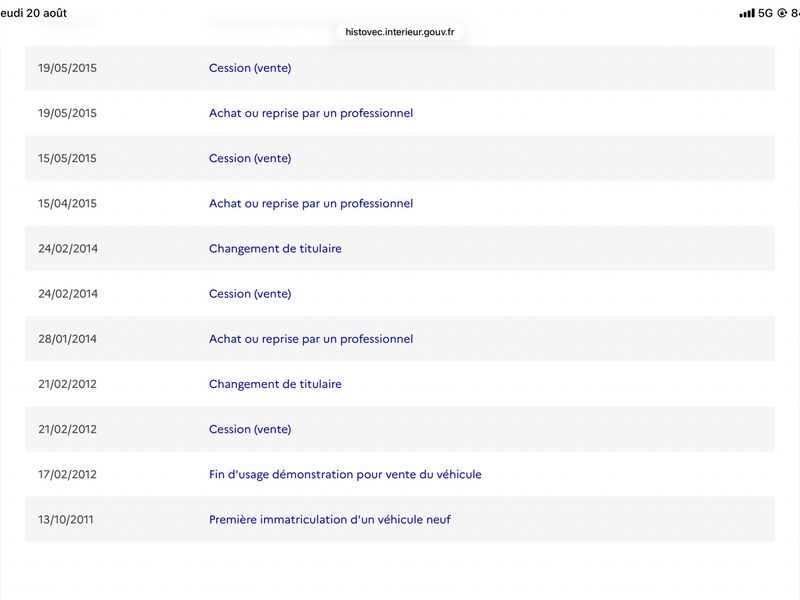Screen dimensions: 800x600
Task: Tap the cellular signal bars icon
Action: coord(747,13)
